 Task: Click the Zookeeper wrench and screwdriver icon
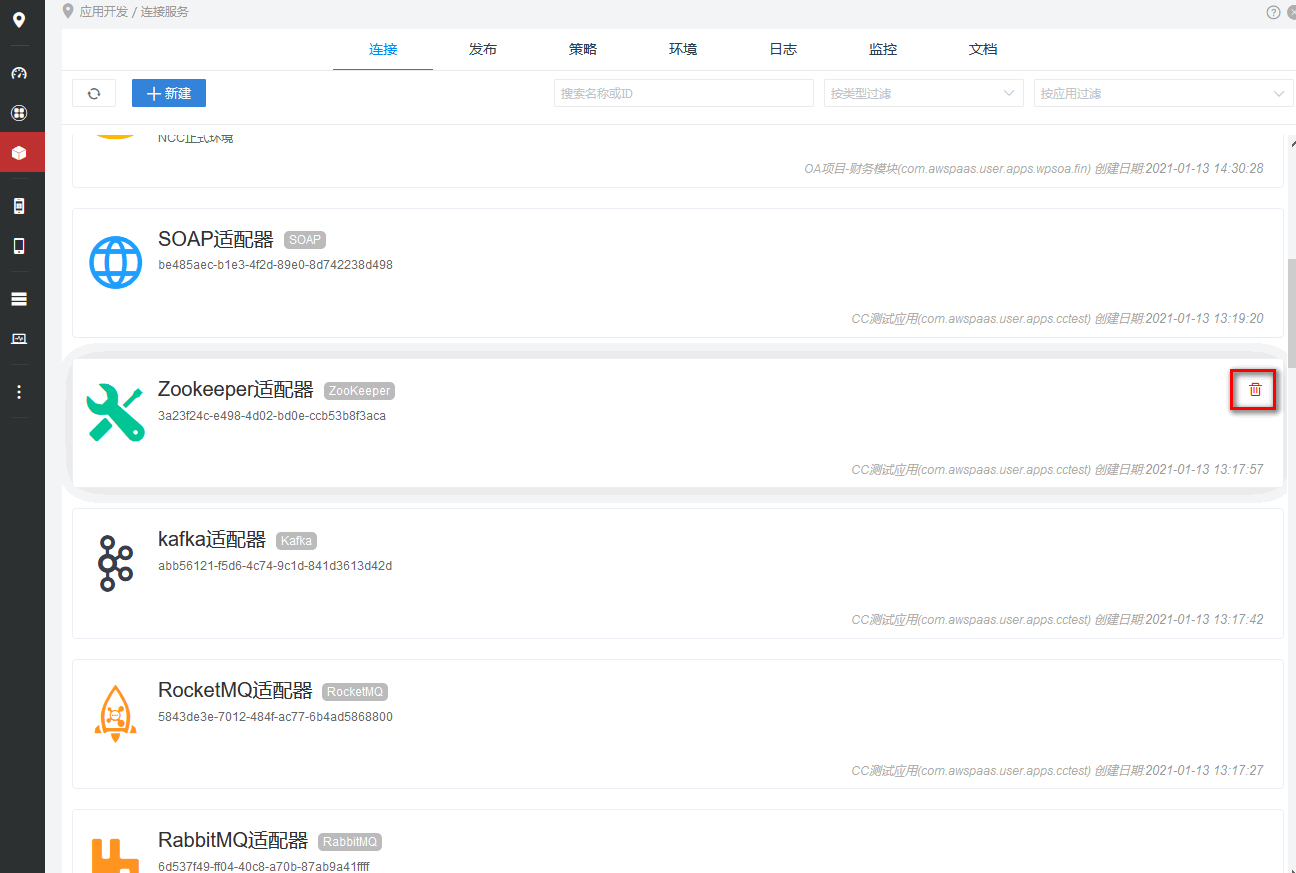pyautogui.click(x=115, y=413)
